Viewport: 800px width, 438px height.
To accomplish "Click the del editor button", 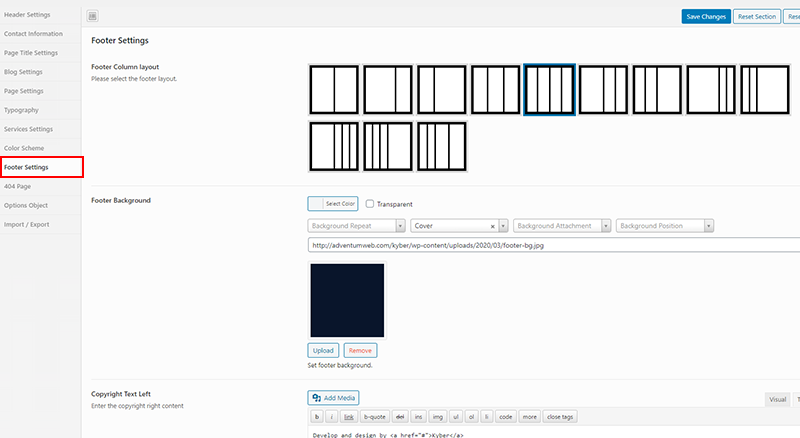I will click(x=400, y=417).
